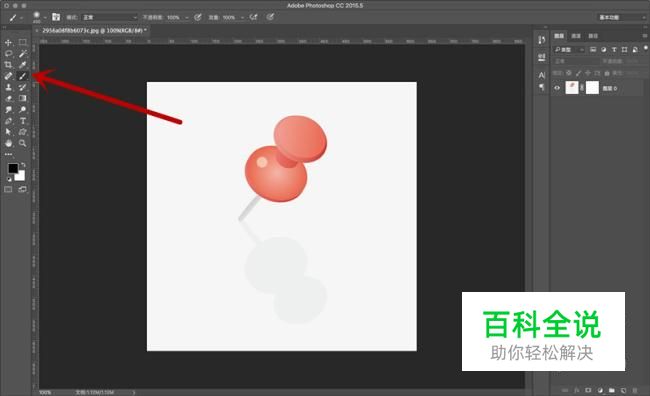Open the brush blend mode dropdown
This screenshot has width=650, height=396.
click(x=109, y=17)
